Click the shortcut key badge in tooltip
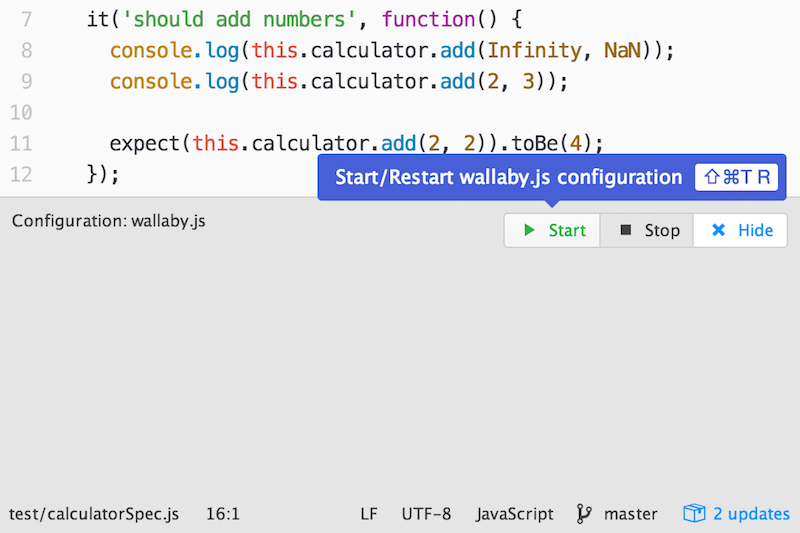 point(736,177)
